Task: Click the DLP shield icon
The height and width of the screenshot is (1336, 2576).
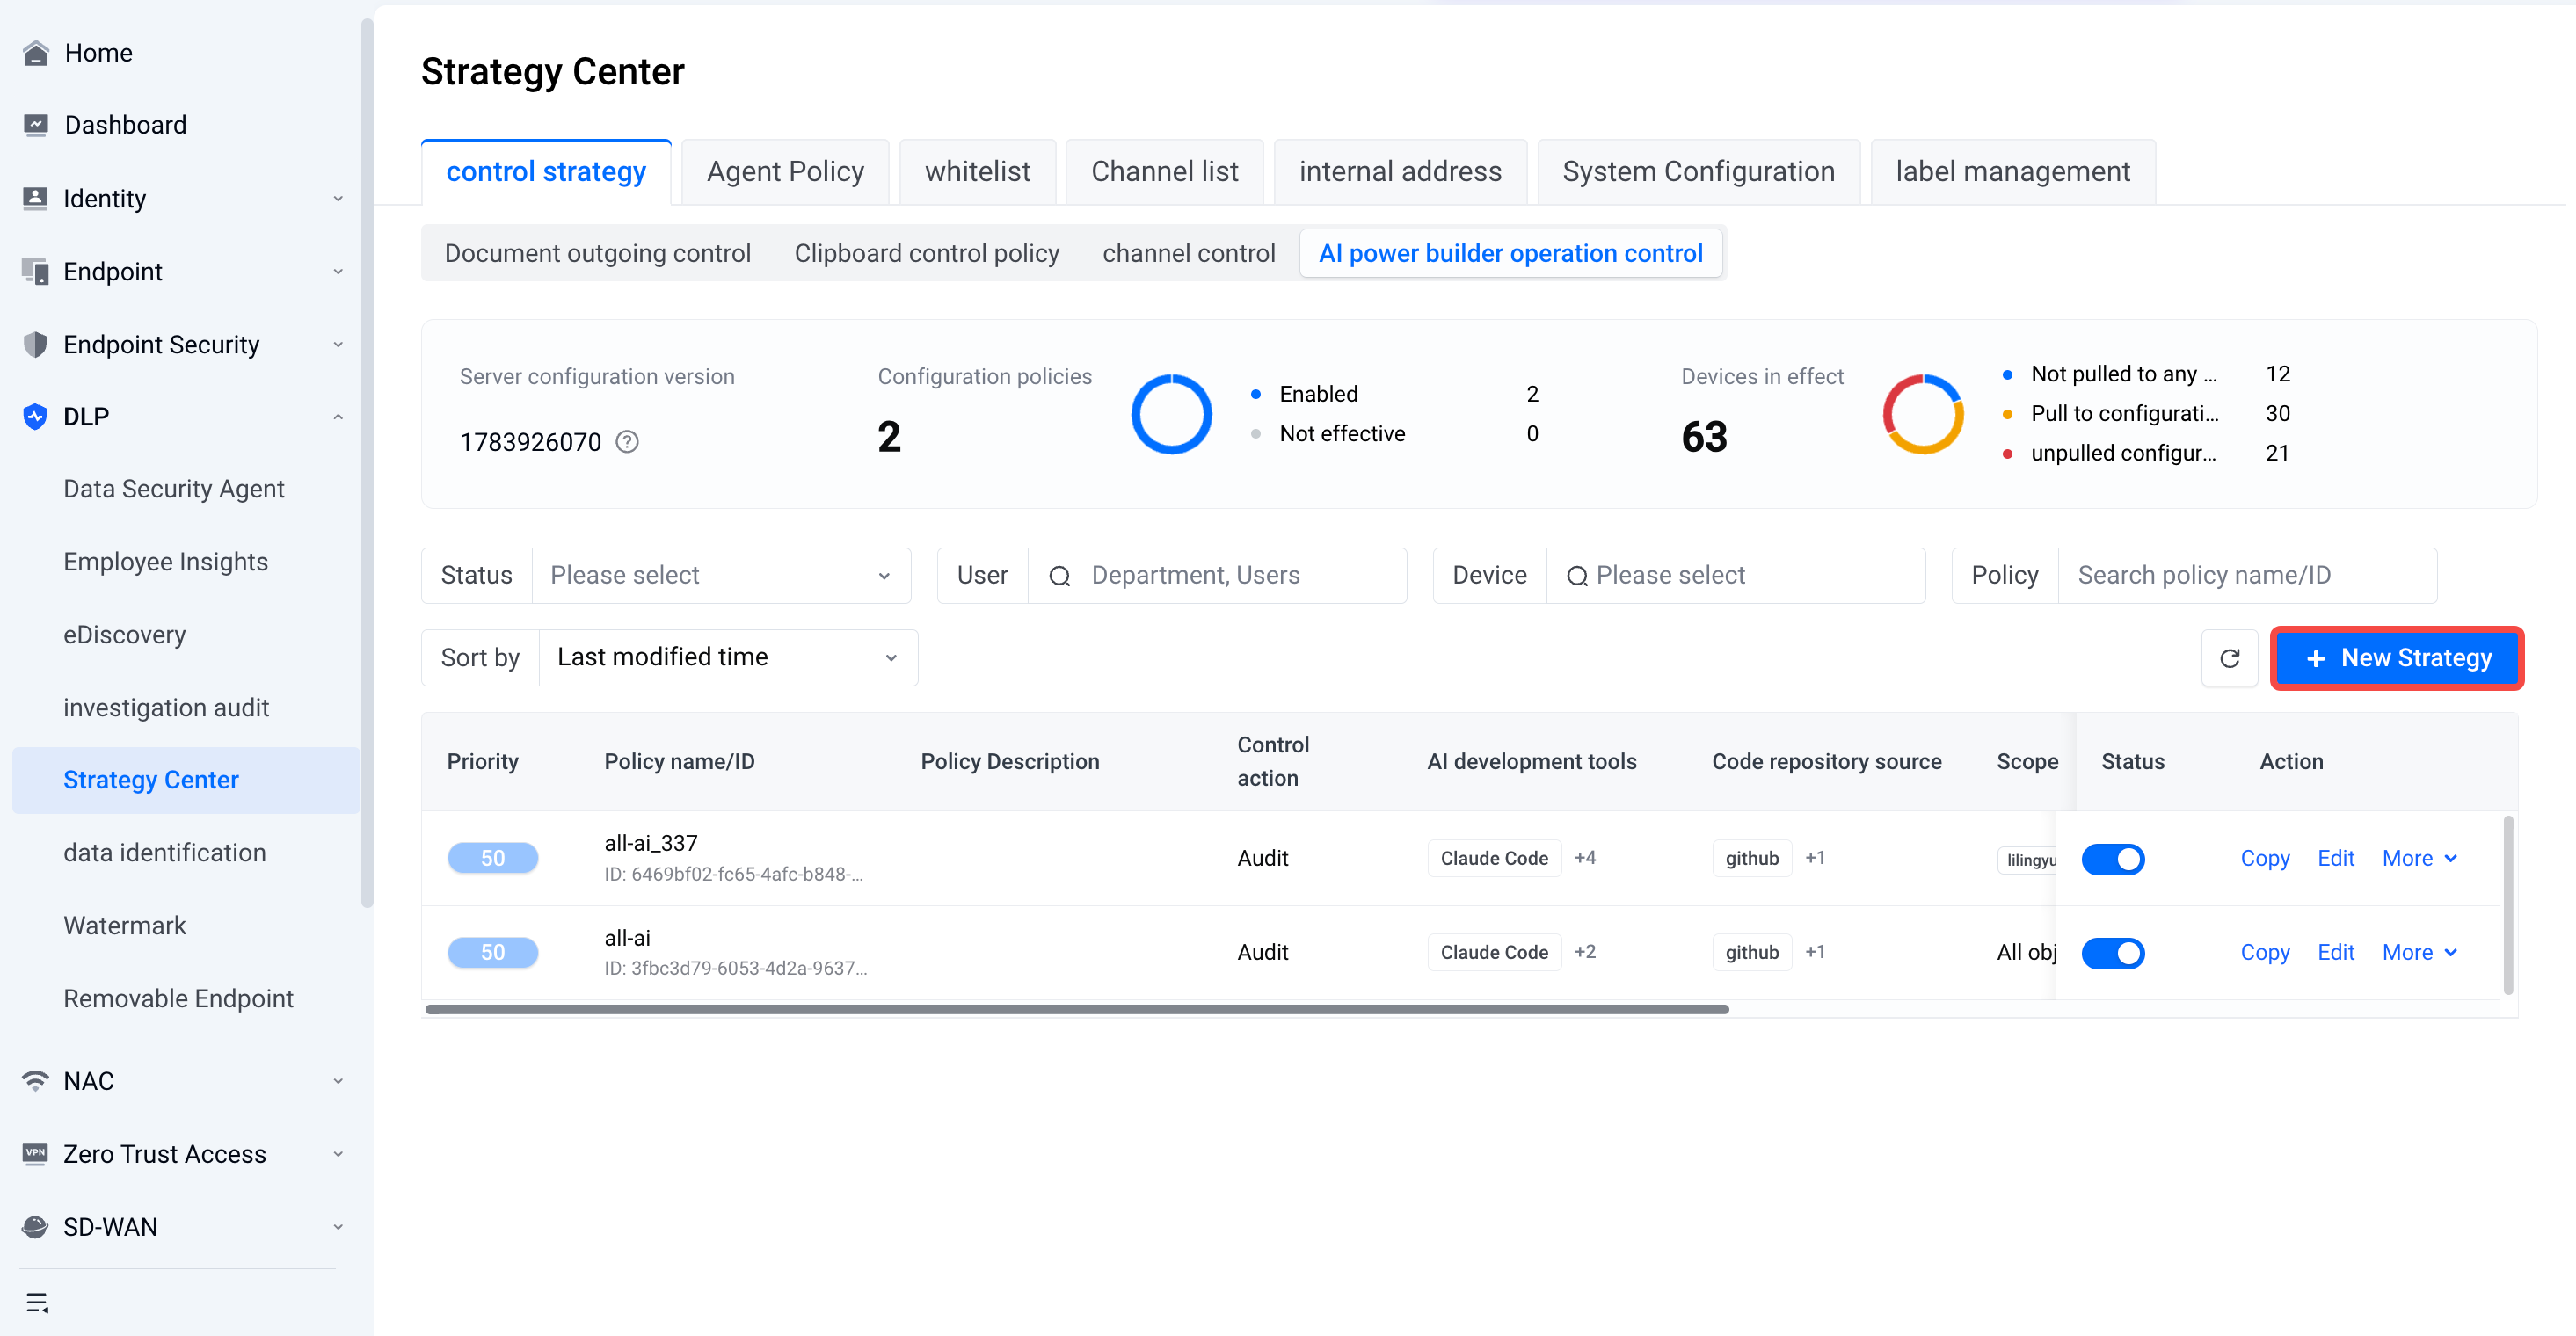Action: pyautogui.click(x=36, y=417)
